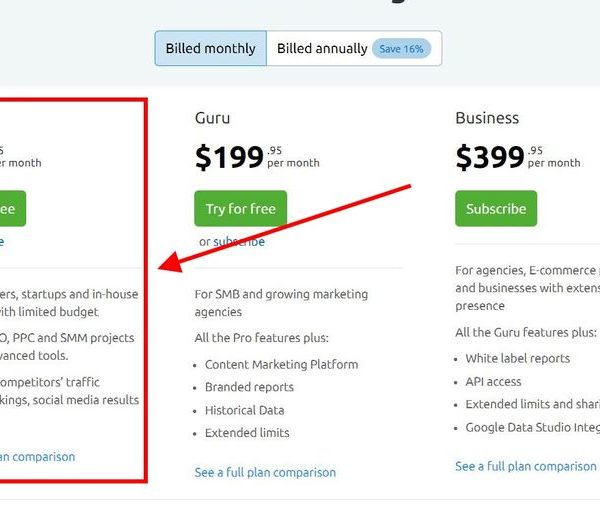
Task: Hit the Business plan Subscribe button
Action: [495, 209]
